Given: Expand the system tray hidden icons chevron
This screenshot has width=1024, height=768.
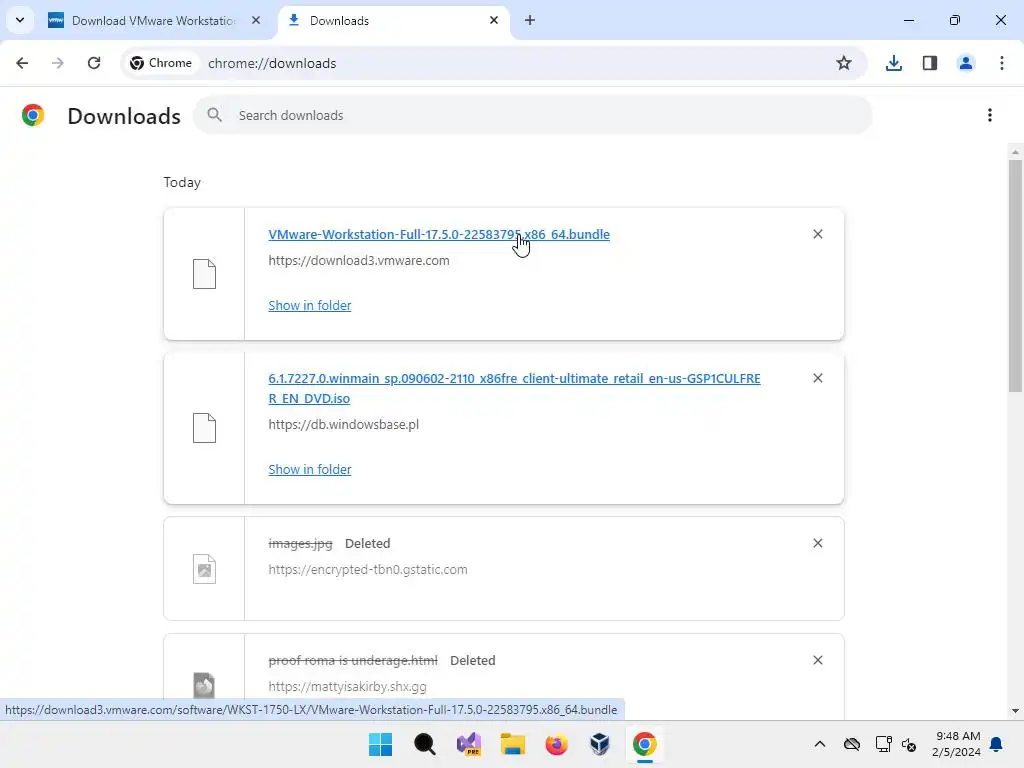Looking at the screenshot, I should [820, 744].
